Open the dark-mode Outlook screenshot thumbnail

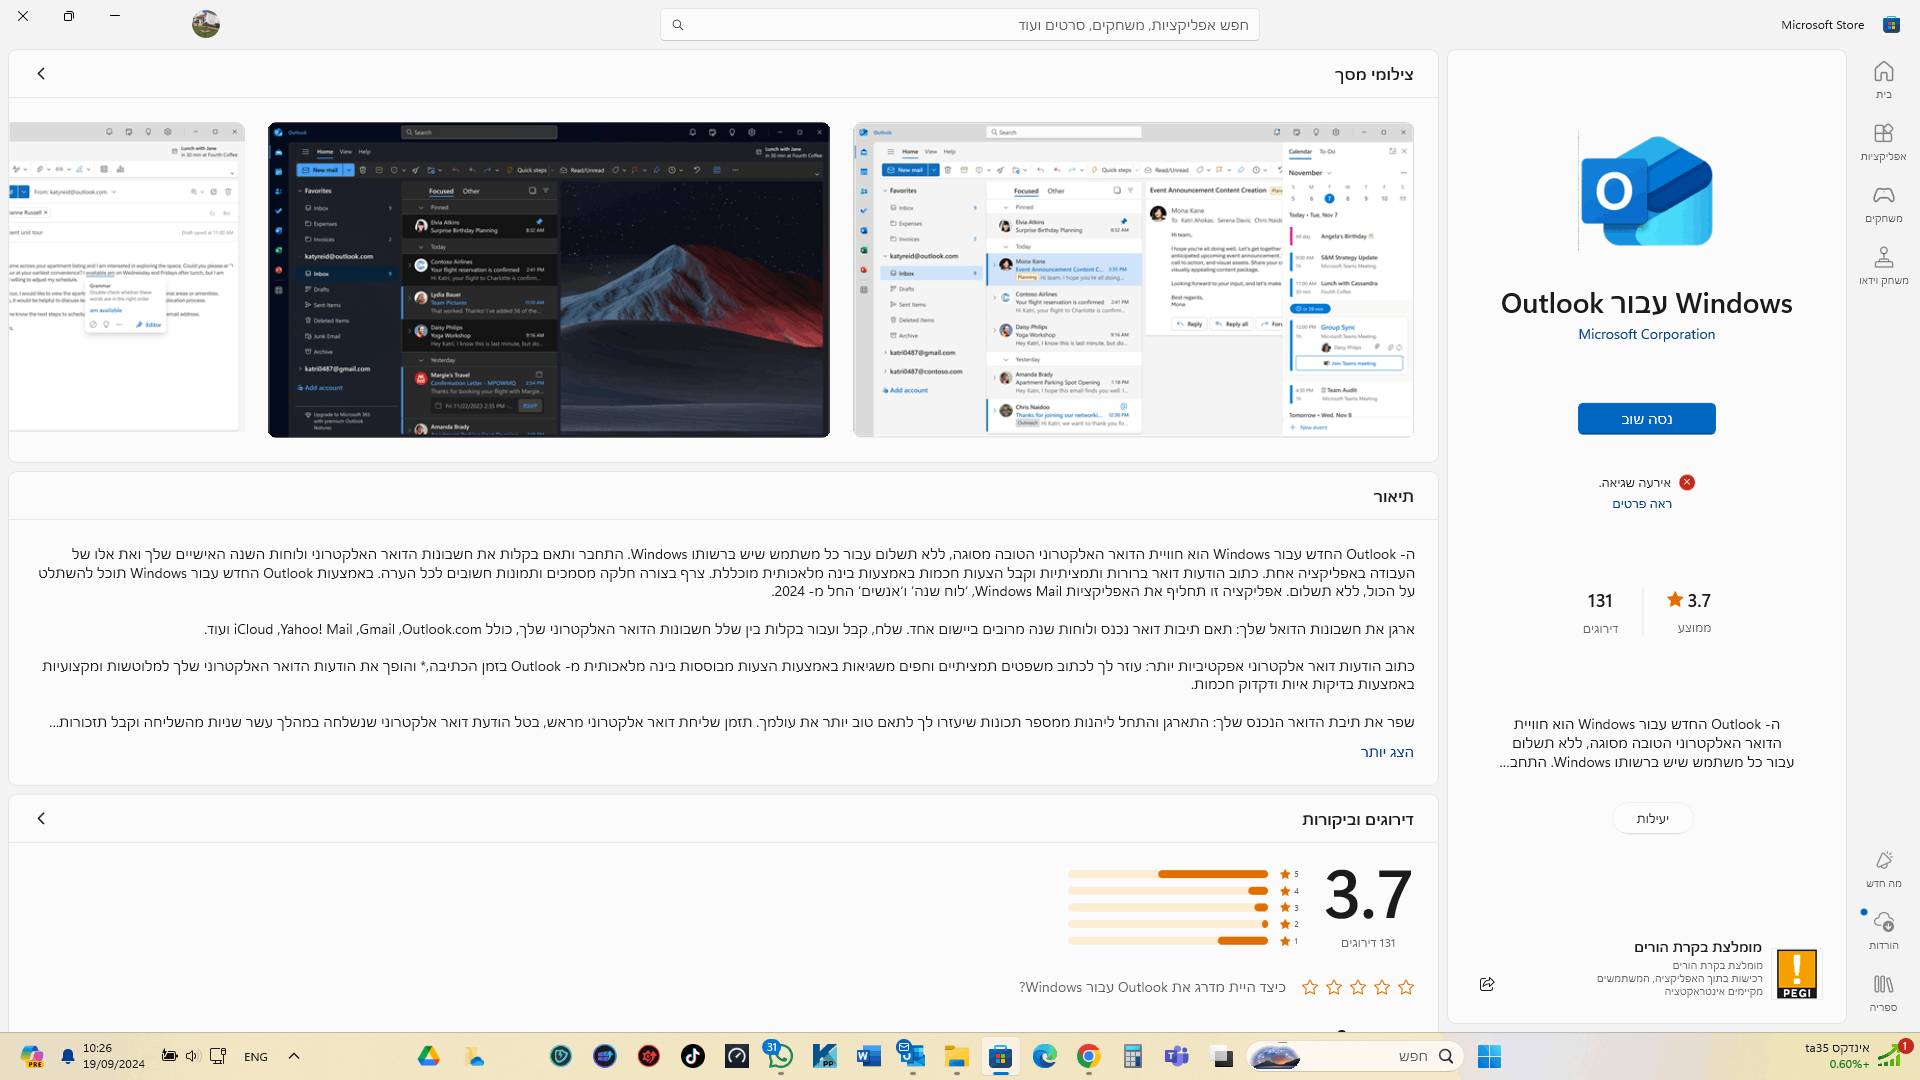[548, 279]
